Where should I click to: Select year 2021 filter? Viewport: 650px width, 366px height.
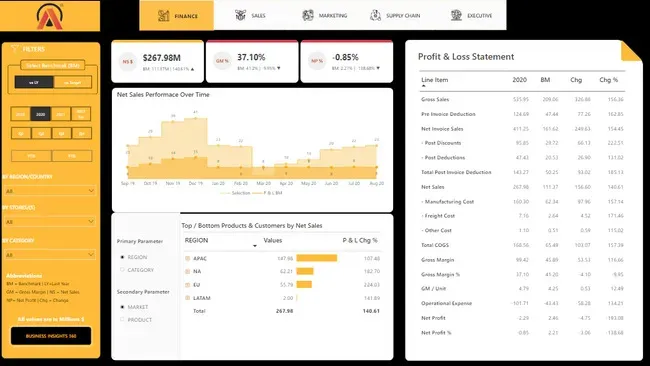click(61, 114)
